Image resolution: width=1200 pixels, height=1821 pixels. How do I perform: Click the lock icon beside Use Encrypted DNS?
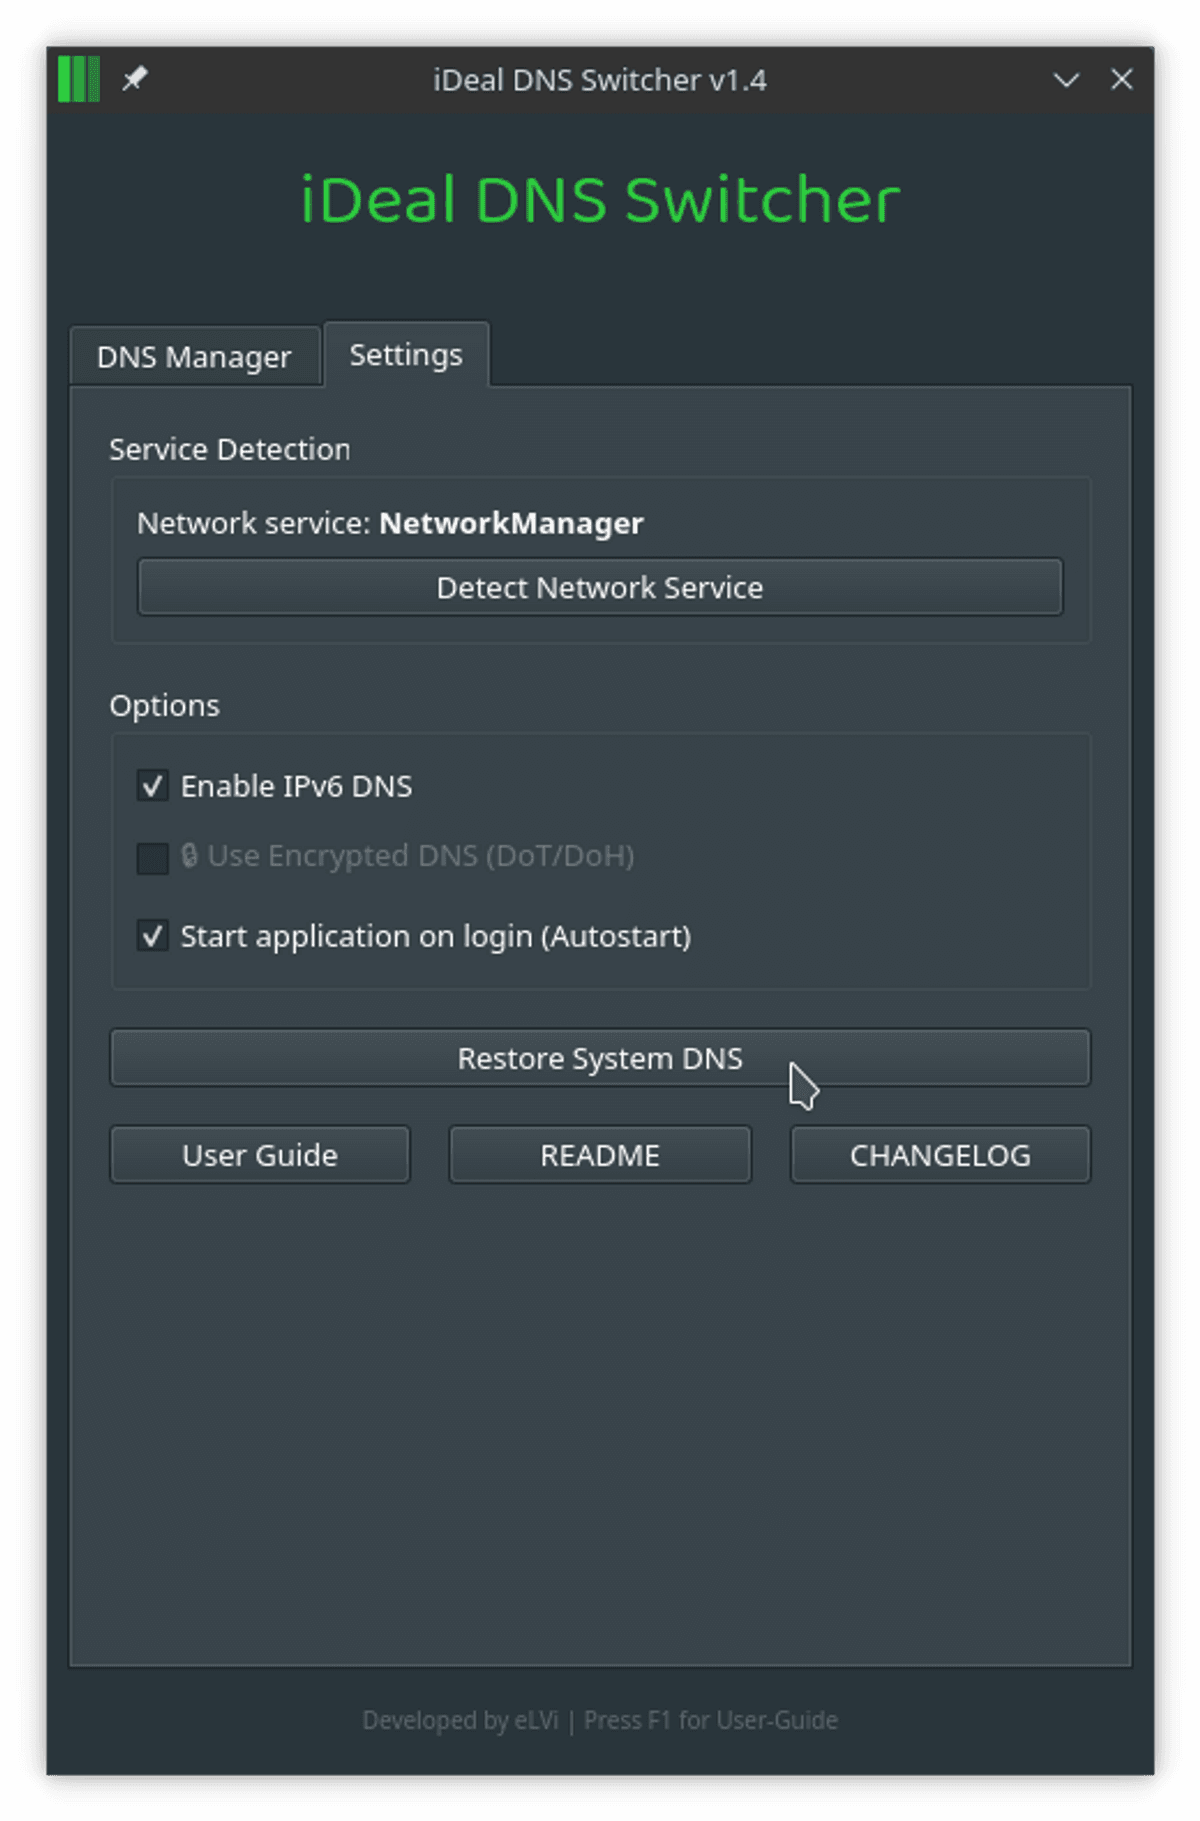(x=189, y=856)
